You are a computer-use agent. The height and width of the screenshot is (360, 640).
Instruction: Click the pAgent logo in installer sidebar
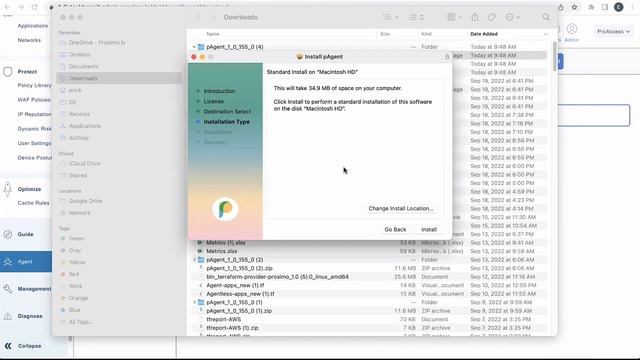tap(225, 209)
